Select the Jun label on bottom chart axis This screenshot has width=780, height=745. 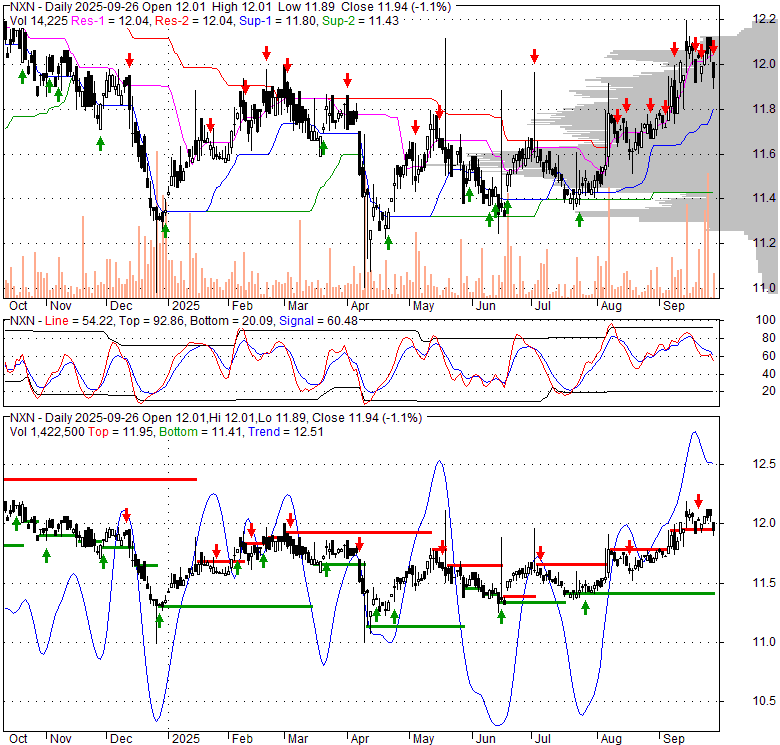(485, 739)
